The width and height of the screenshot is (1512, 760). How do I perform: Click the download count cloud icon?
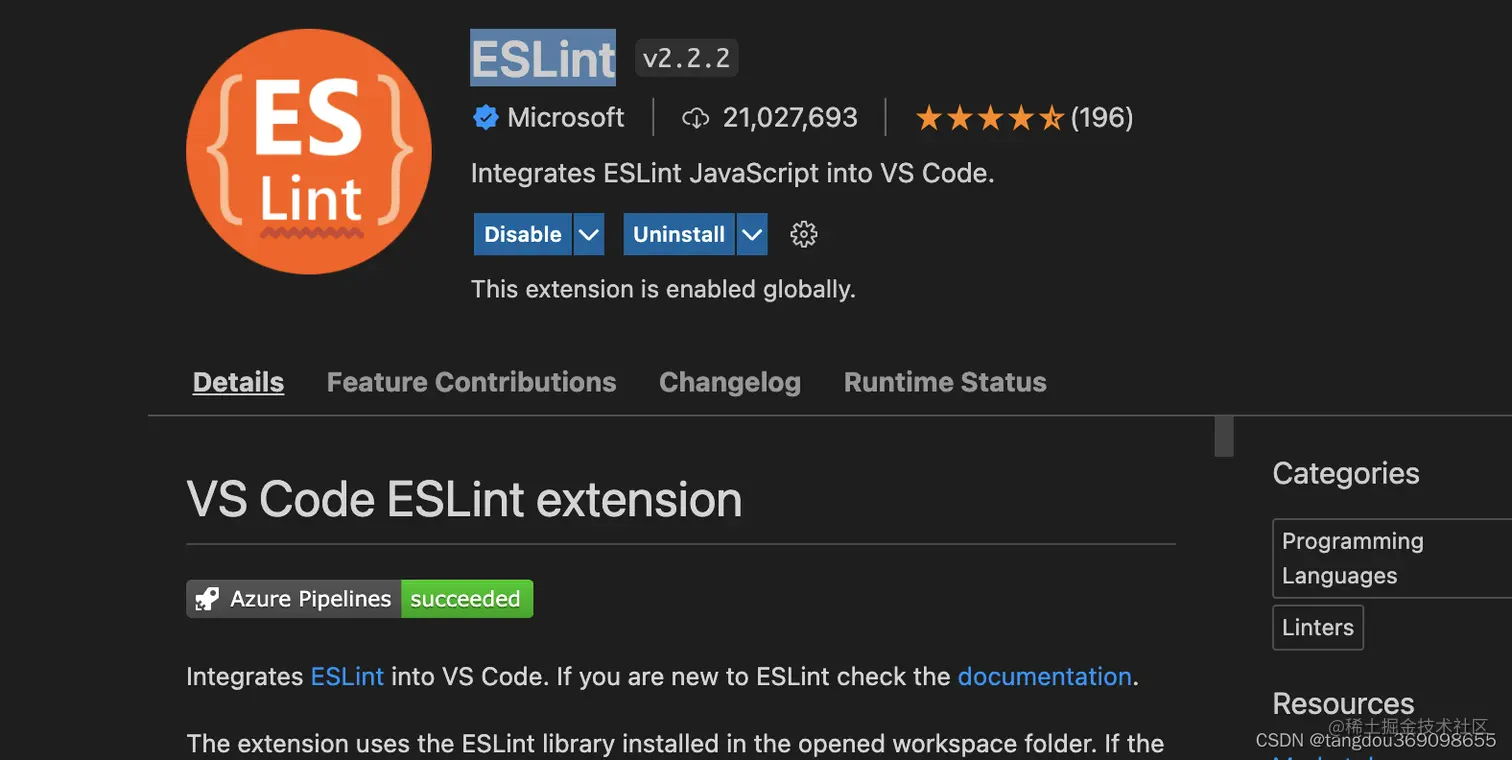coord(695,119)
